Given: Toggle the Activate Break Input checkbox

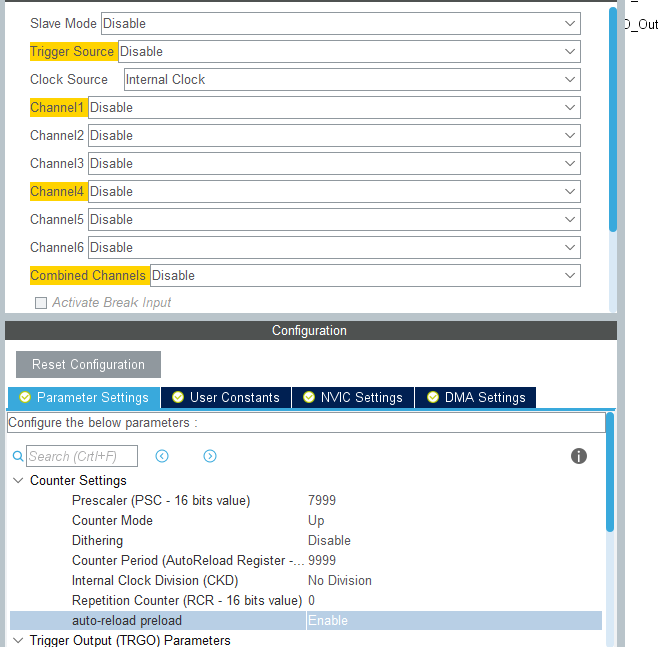Looking at the screenshot, I should (41, 303).
